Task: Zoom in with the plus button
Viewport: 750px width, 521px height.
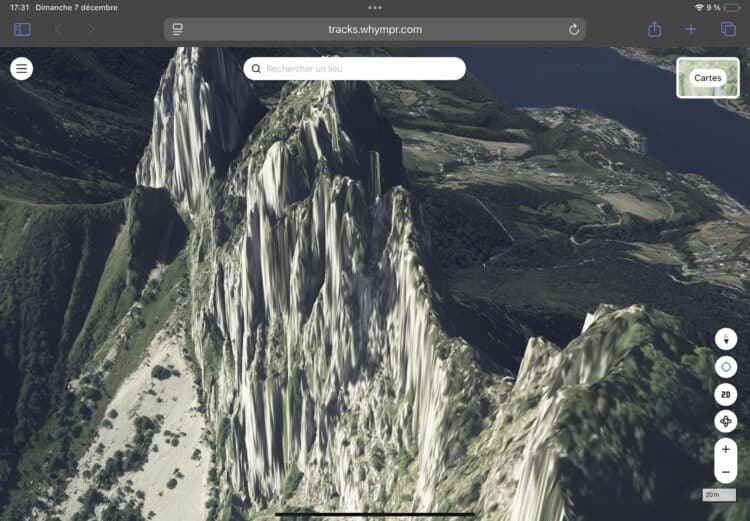Action: 726,450
